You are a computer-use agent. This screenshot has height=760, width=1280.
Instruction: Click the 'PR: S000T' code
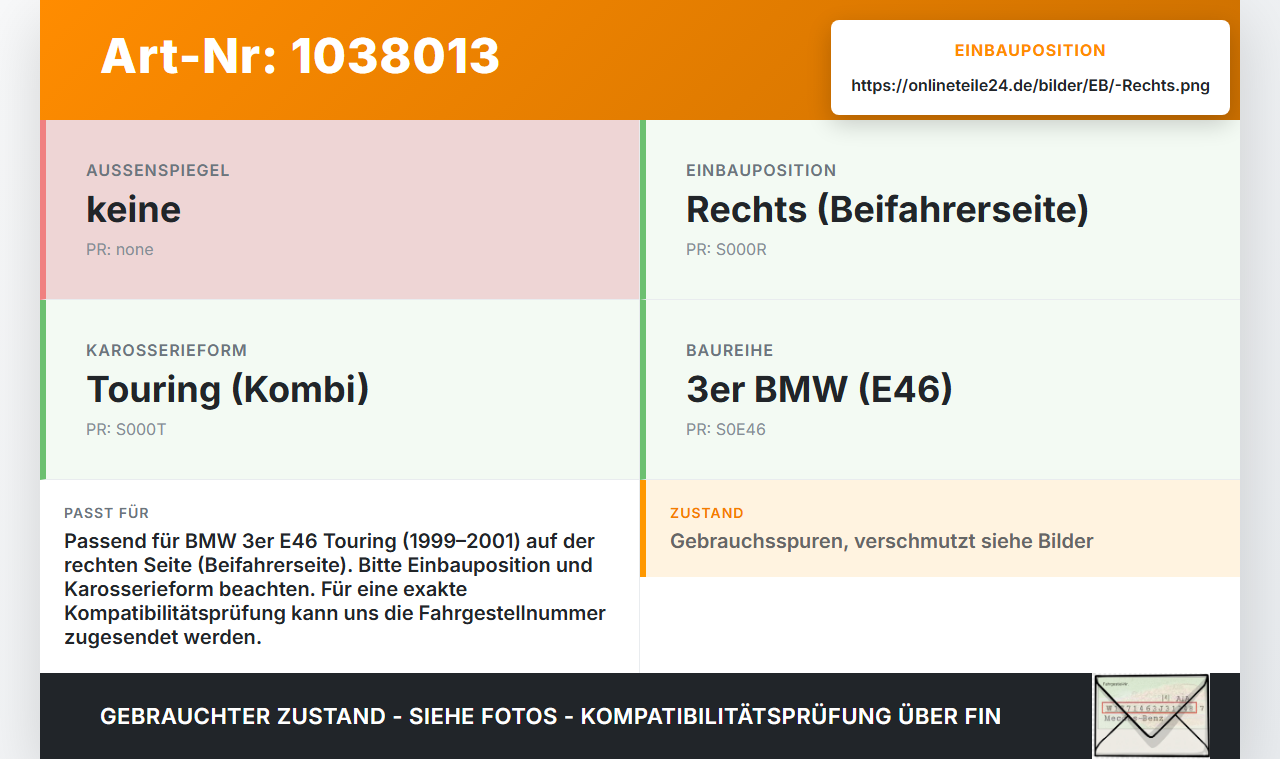coord(126,429)
